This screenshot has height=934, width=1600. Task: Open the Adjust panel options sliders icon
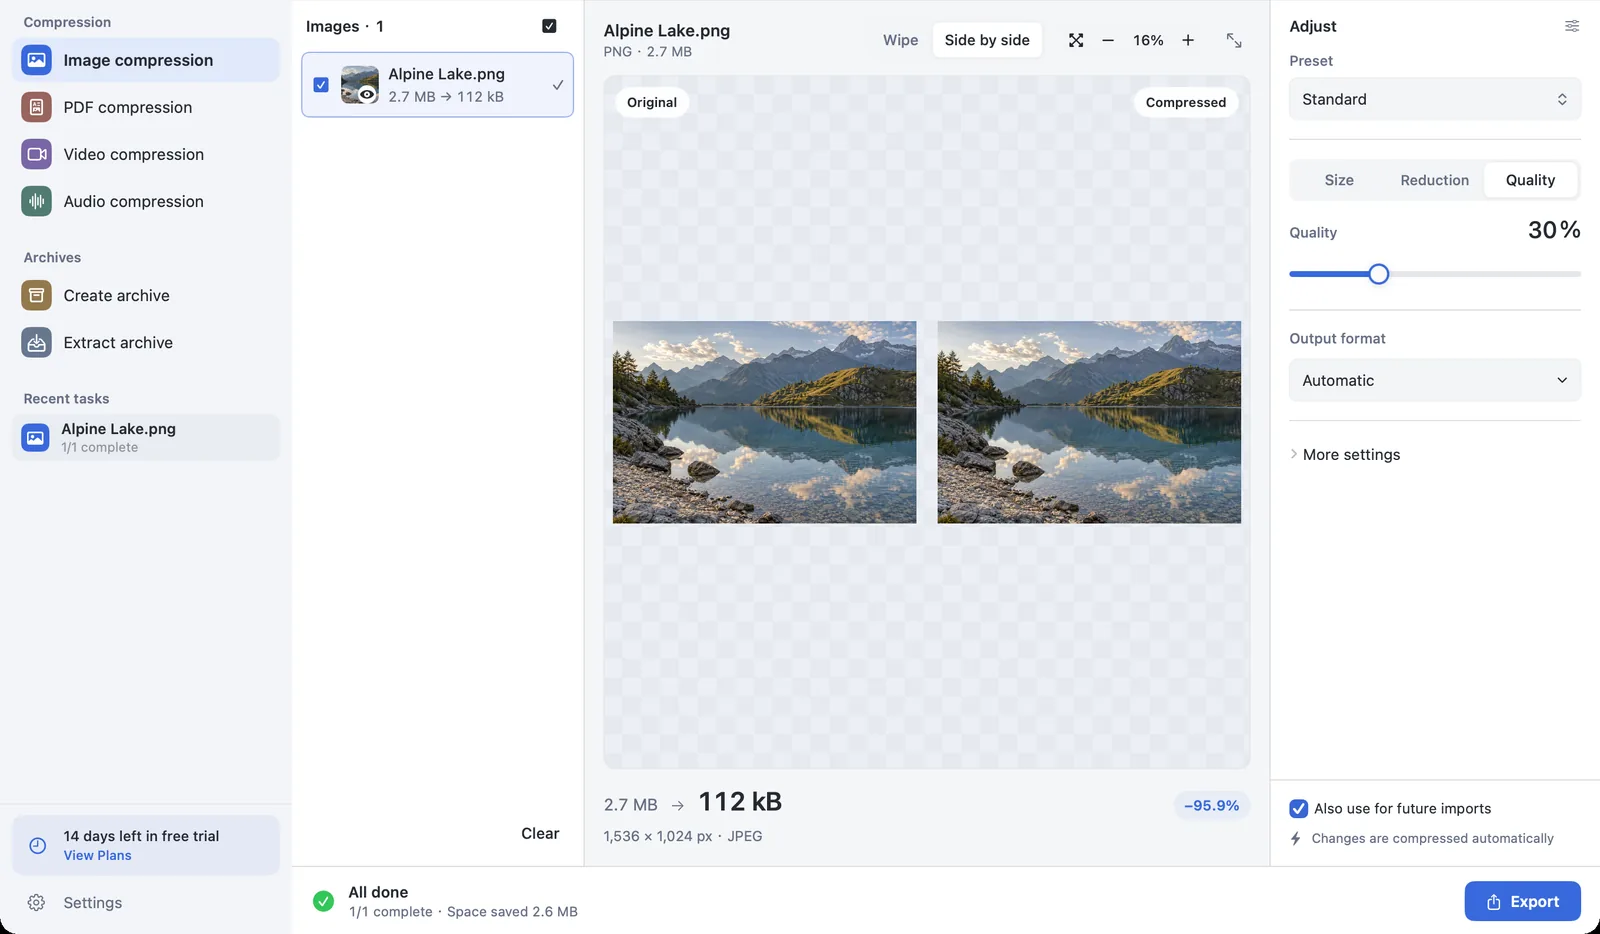coord(1572,26)
